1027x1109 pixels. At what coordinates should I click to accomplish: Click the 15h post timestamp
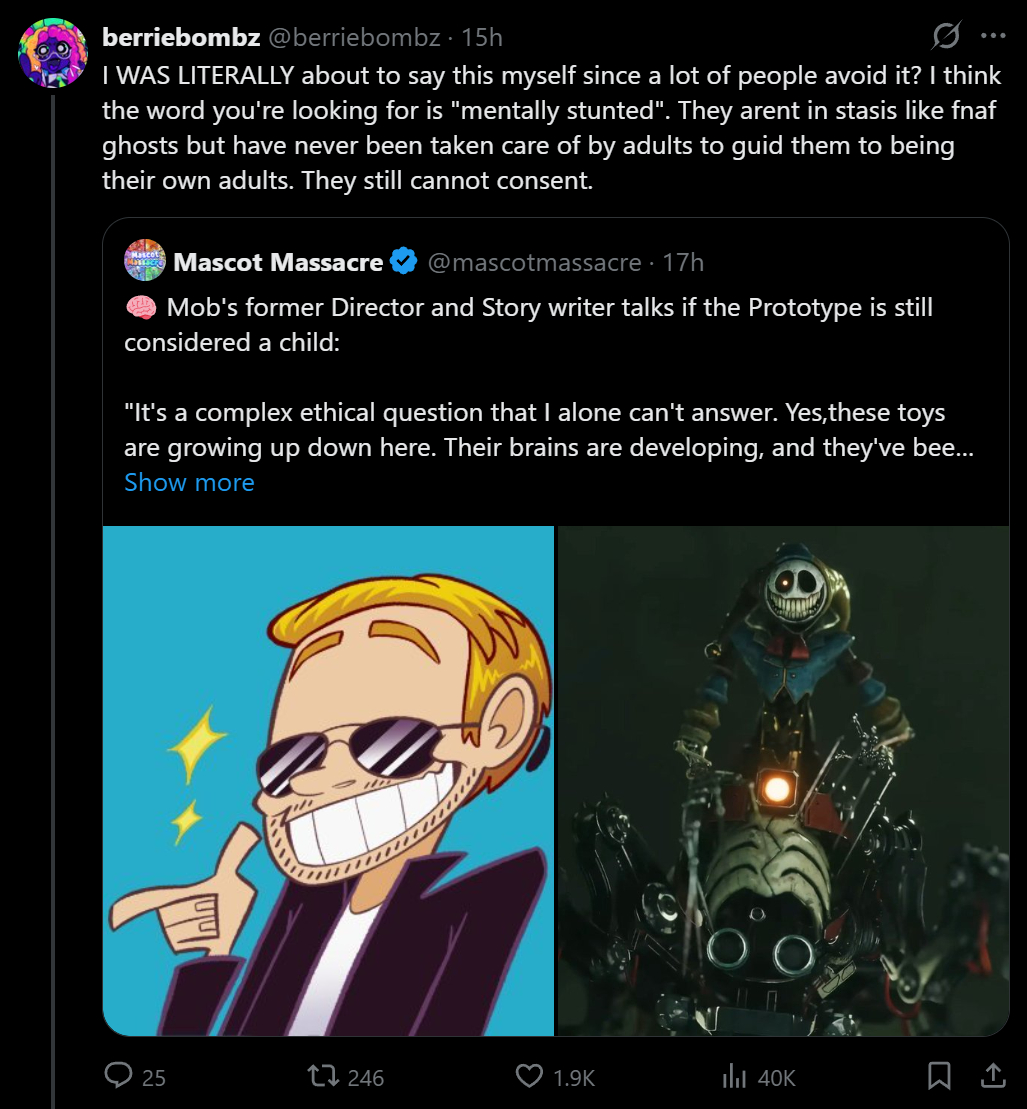482,38
